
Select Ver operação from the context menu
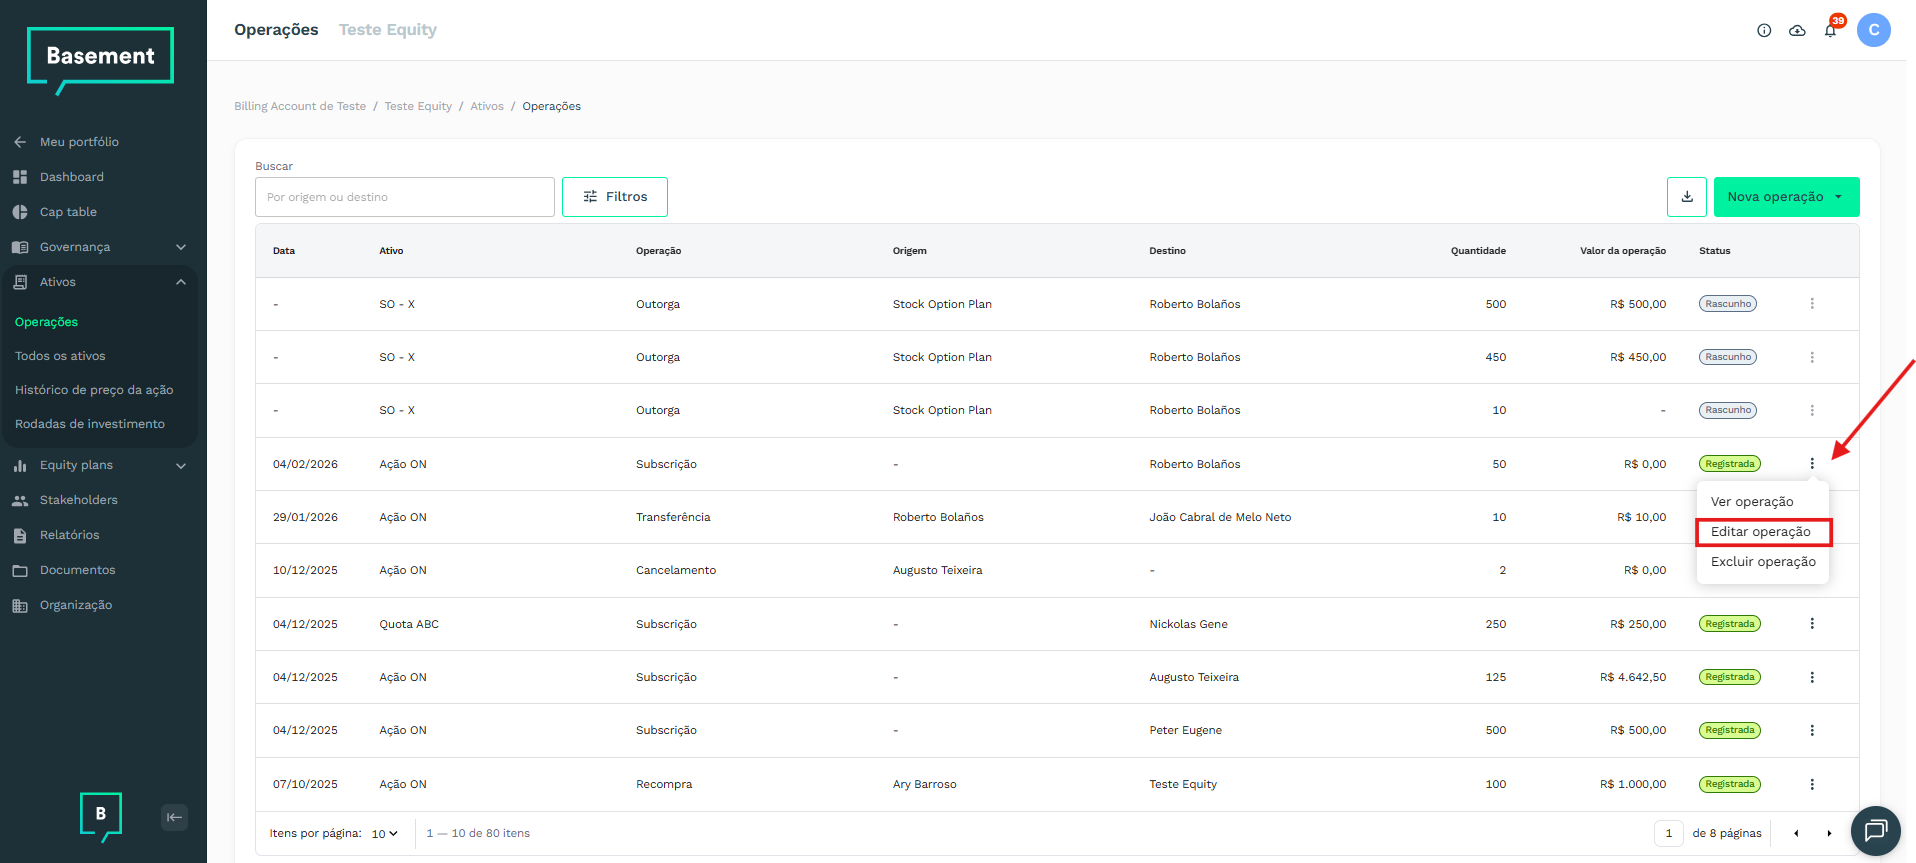[x=1751, y=502]
